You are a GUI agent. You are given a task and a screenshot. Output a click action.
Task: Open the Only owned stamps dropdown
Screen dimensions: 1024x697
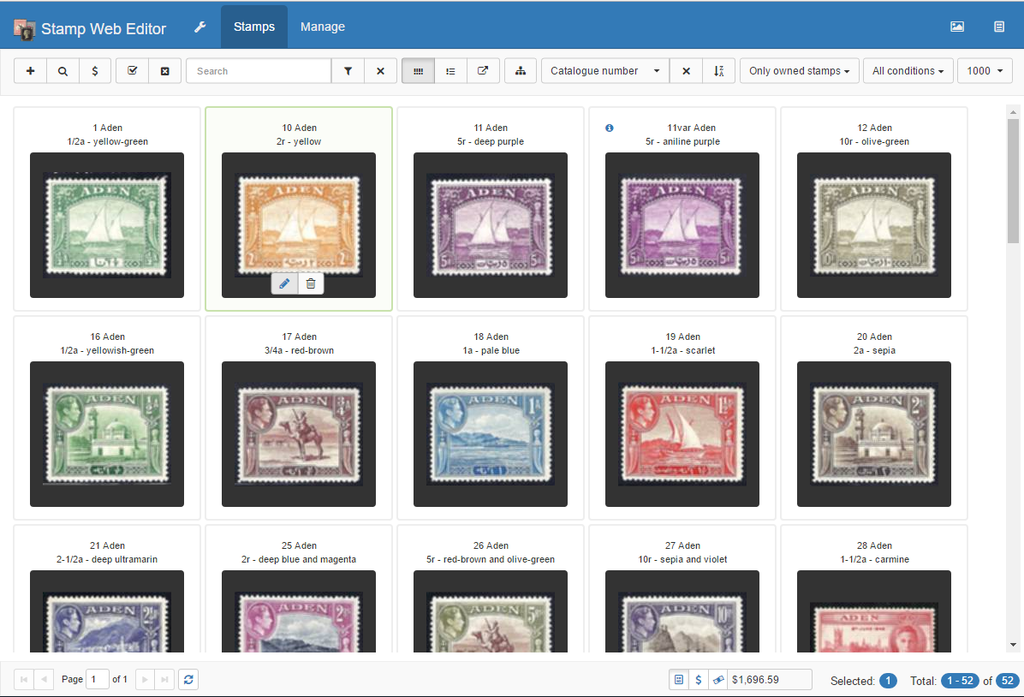click(799, 71)
